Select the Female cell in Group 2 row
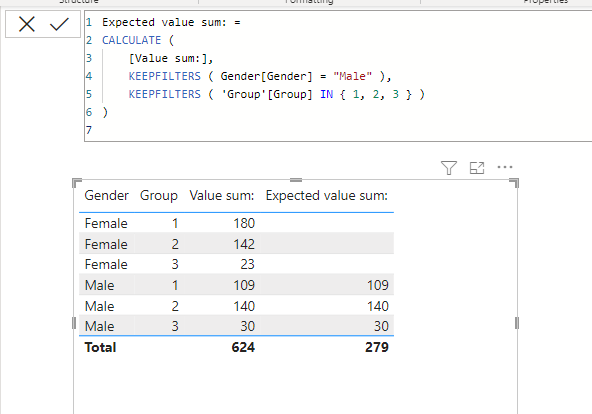Screen dimensions: 592x414 point(106,244)
